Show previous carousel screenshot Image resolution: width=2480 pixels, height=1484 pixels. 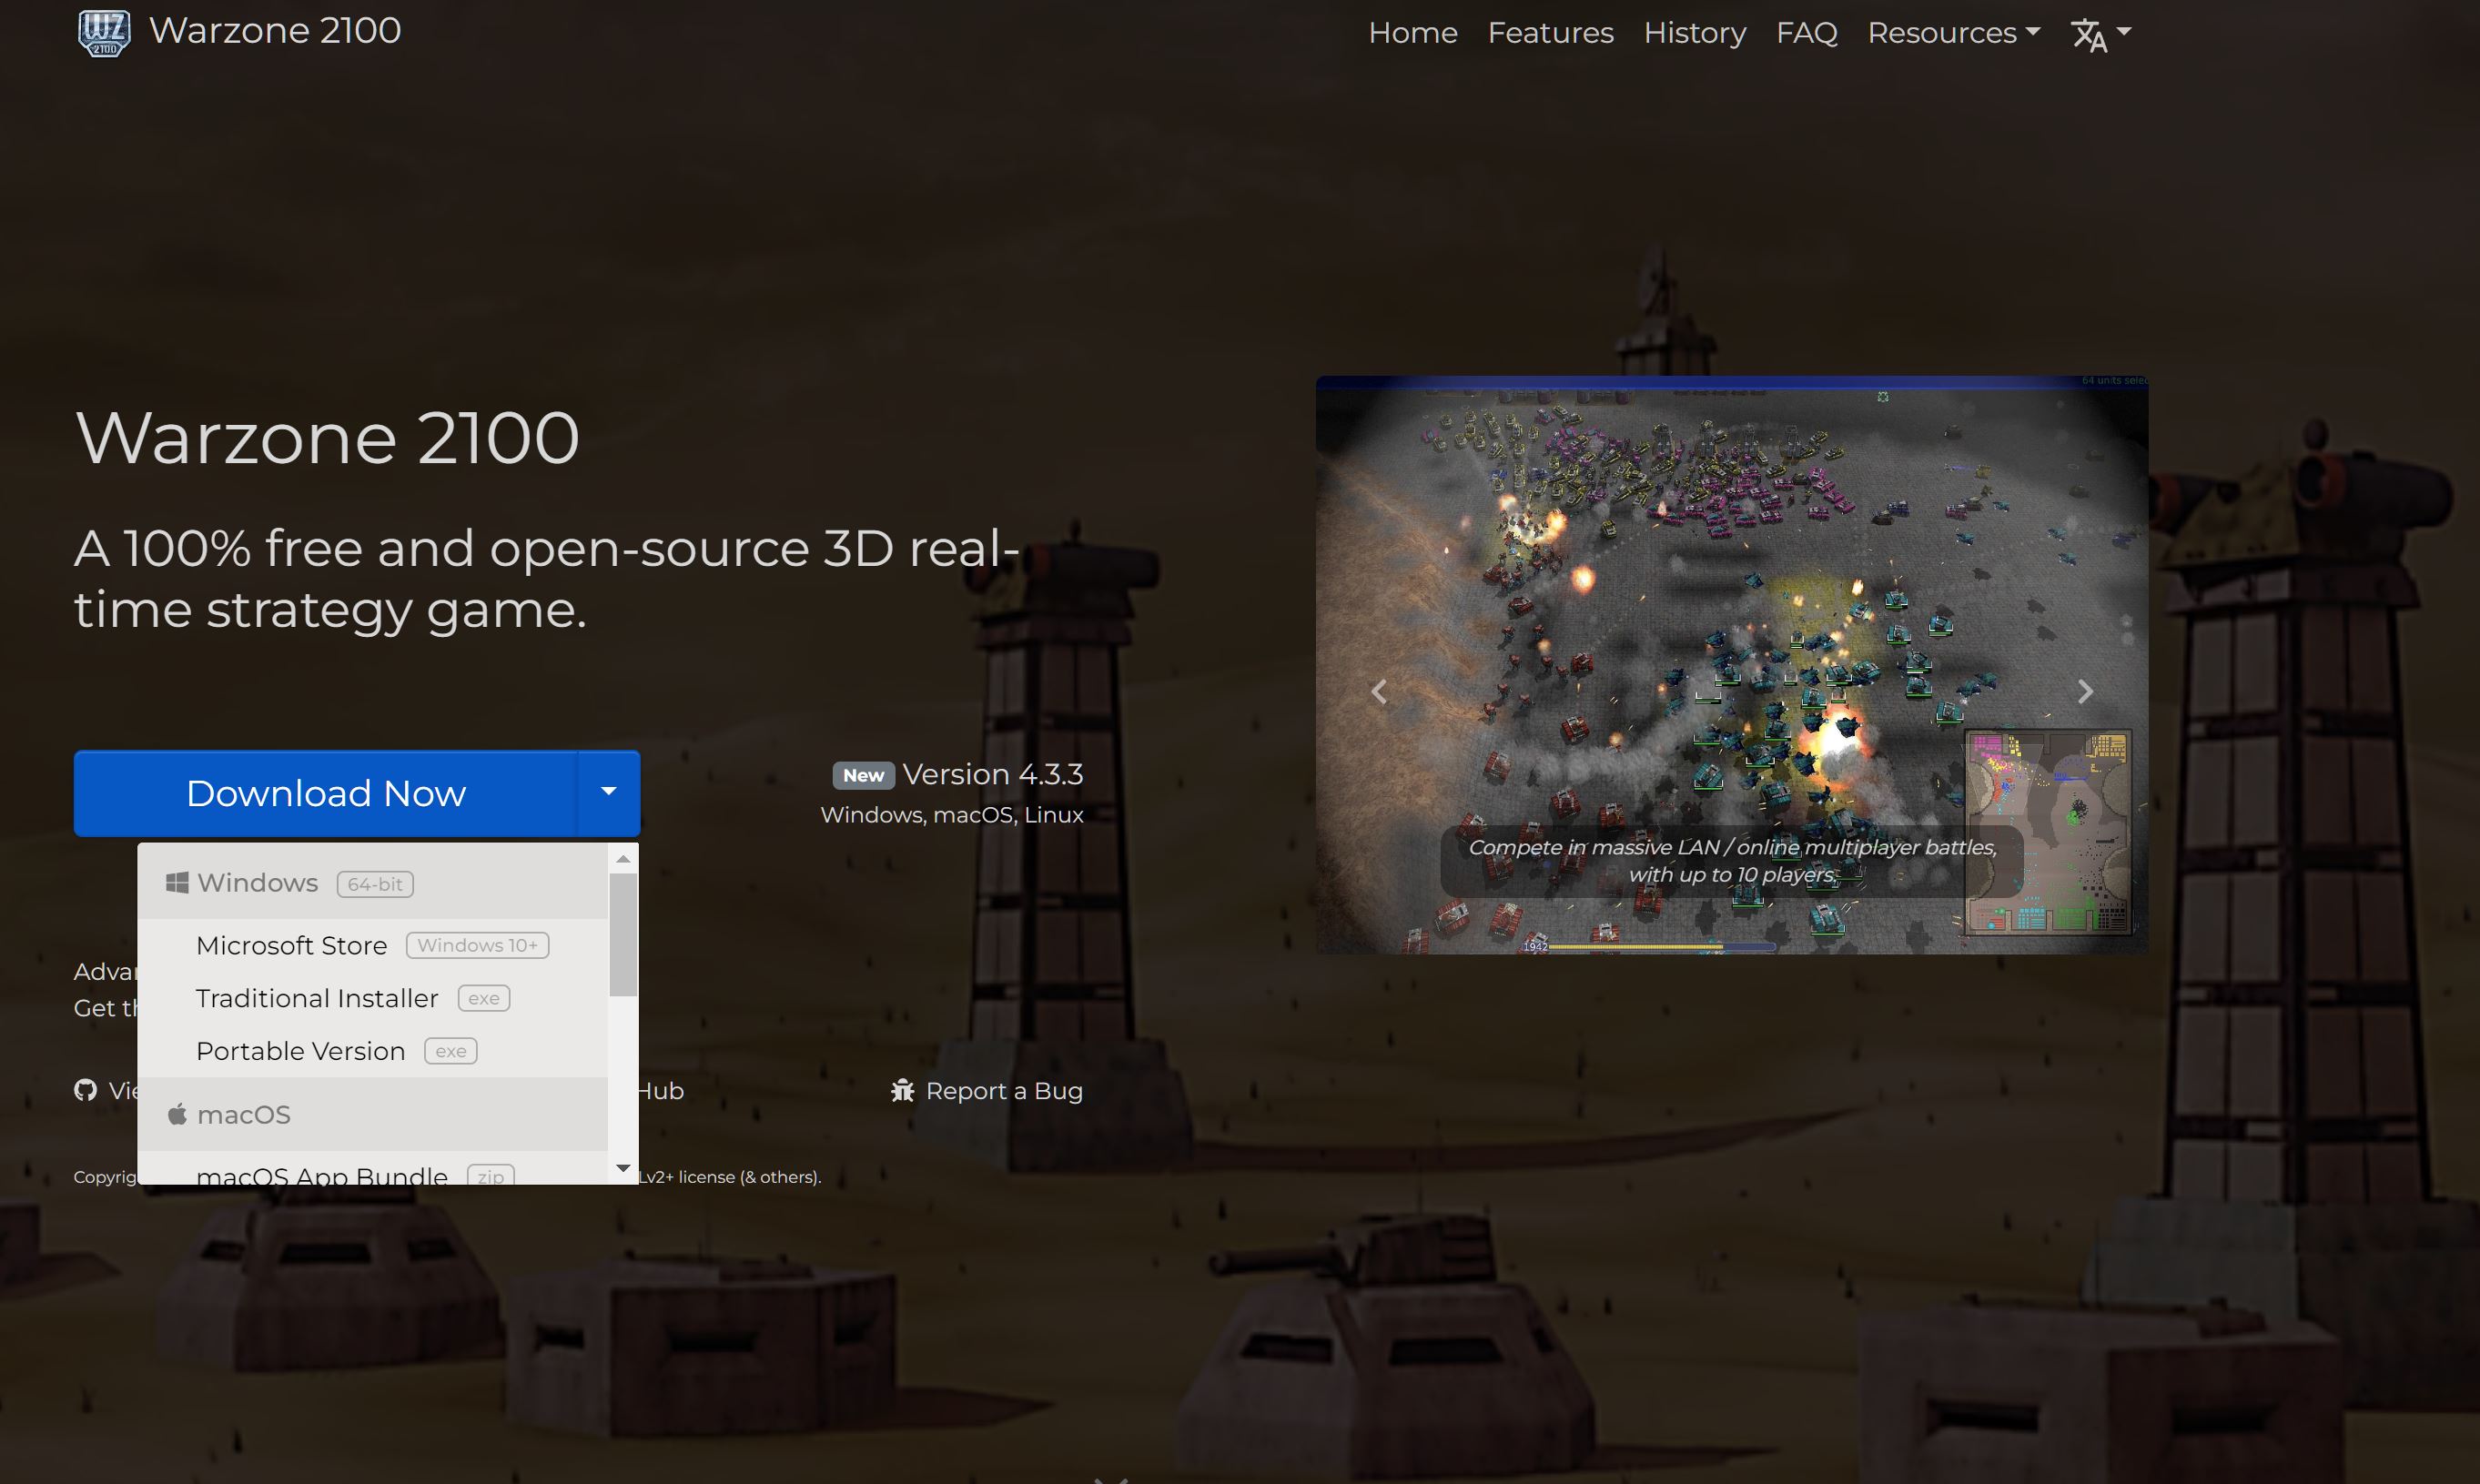pos(1378,691)
